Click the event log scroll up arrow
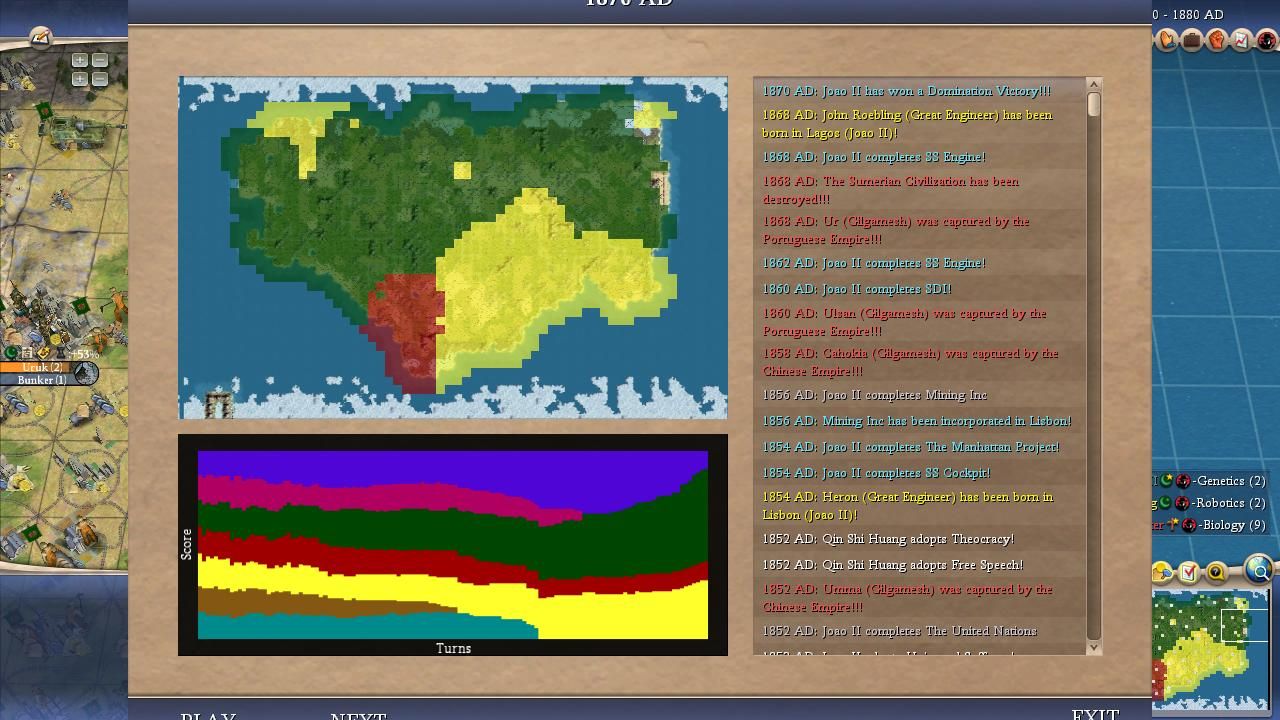This screenshot has width=1280, height=720. (x=1093, y=85)
